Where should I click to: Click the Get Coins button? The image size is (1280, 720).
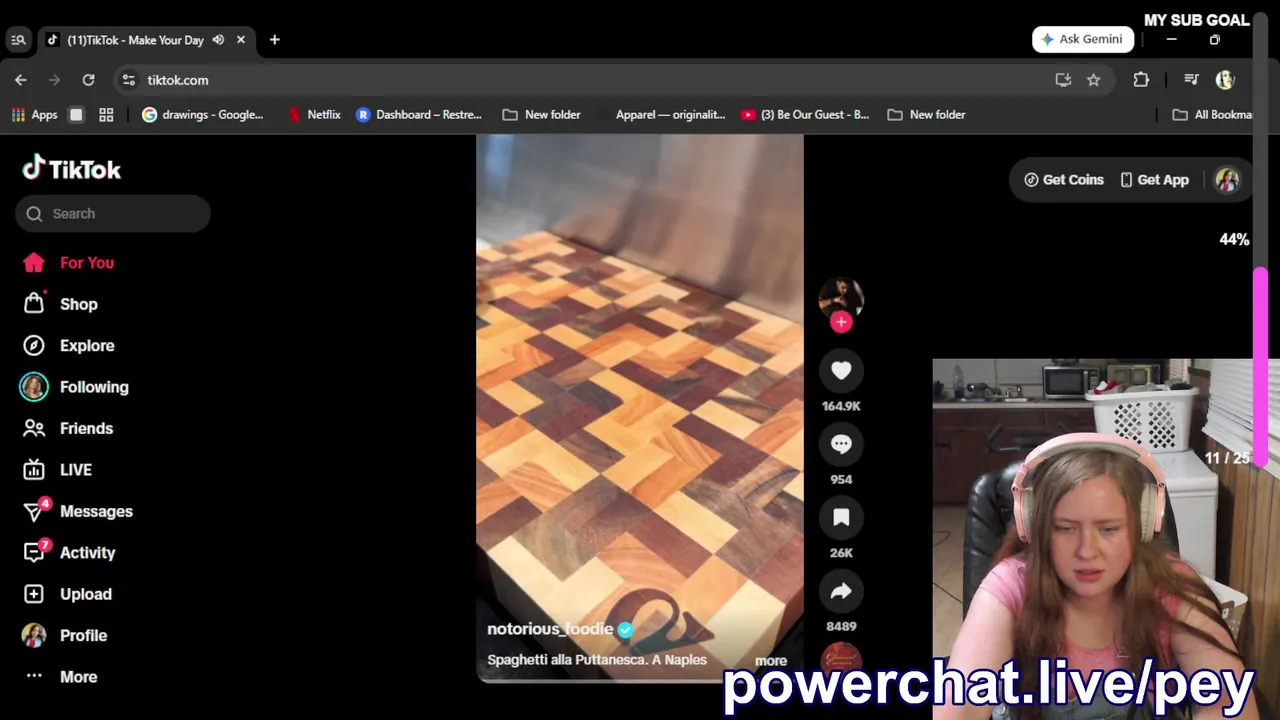[x=1064, y=180]
